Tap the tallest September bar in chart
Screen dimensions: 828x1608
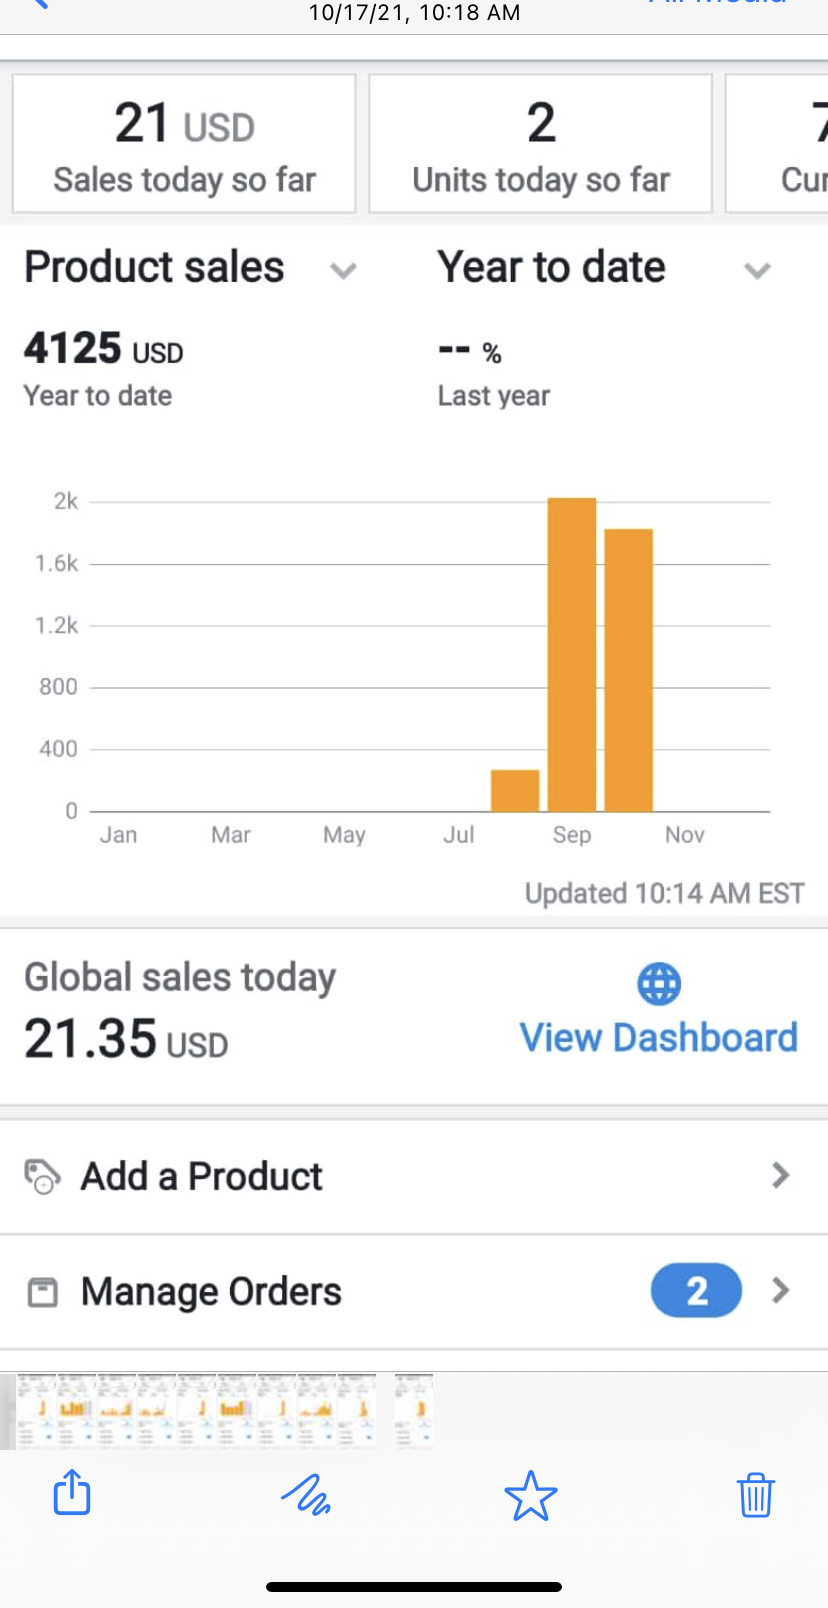572,655
